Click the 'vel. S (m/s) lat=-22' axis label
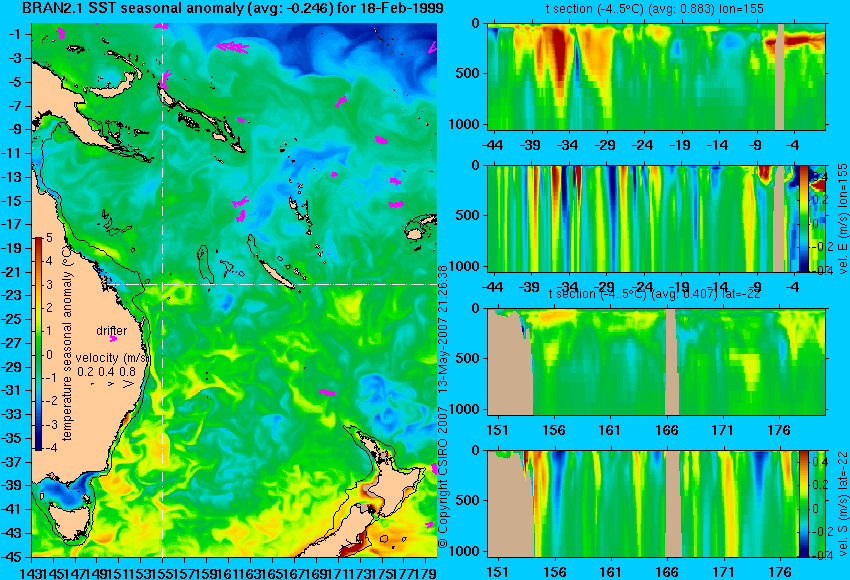This screenshot has width=850, height=580. pos(842,504)
